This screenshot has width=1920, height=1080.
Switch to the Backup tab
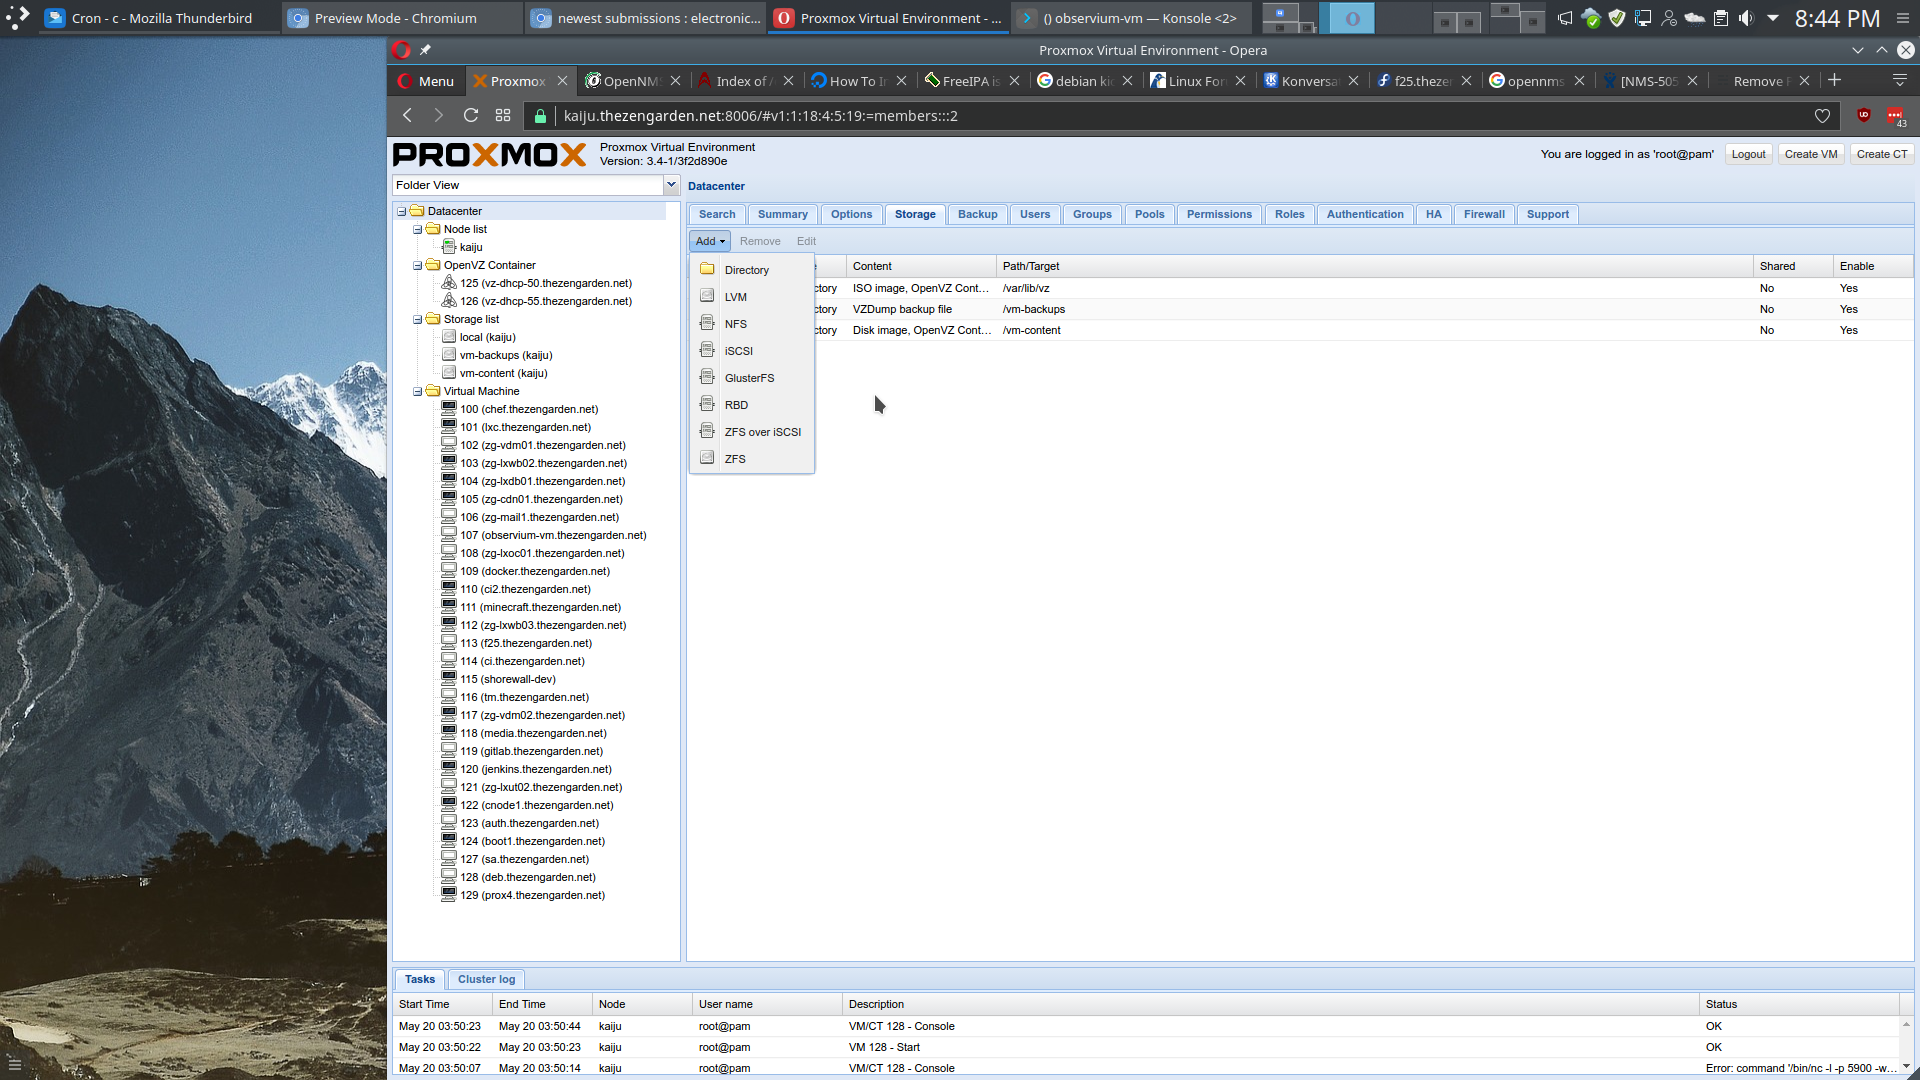tap(977, 214)
